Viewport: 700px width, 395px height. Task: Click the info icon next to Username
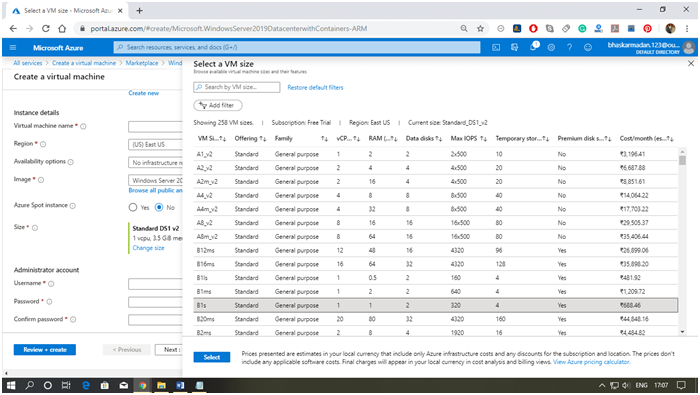(x=51, y=284)
